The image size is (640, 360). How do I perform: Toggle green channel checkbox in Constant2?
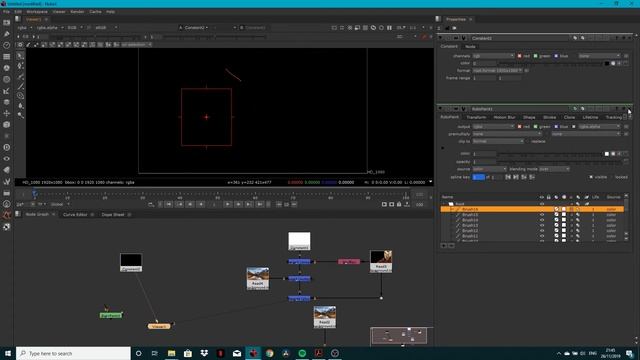[x=536, y=56]
